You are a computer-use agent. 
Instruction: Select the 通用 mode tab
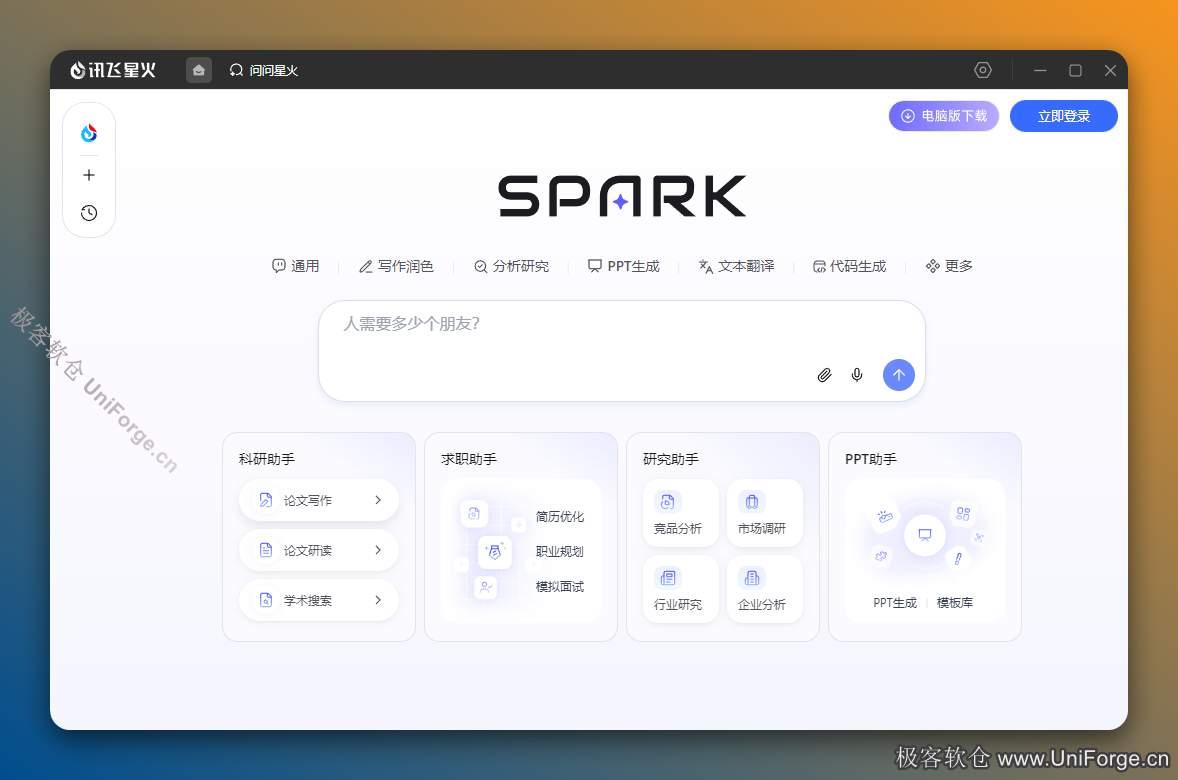pyautogui.click(x=295, y=266)
